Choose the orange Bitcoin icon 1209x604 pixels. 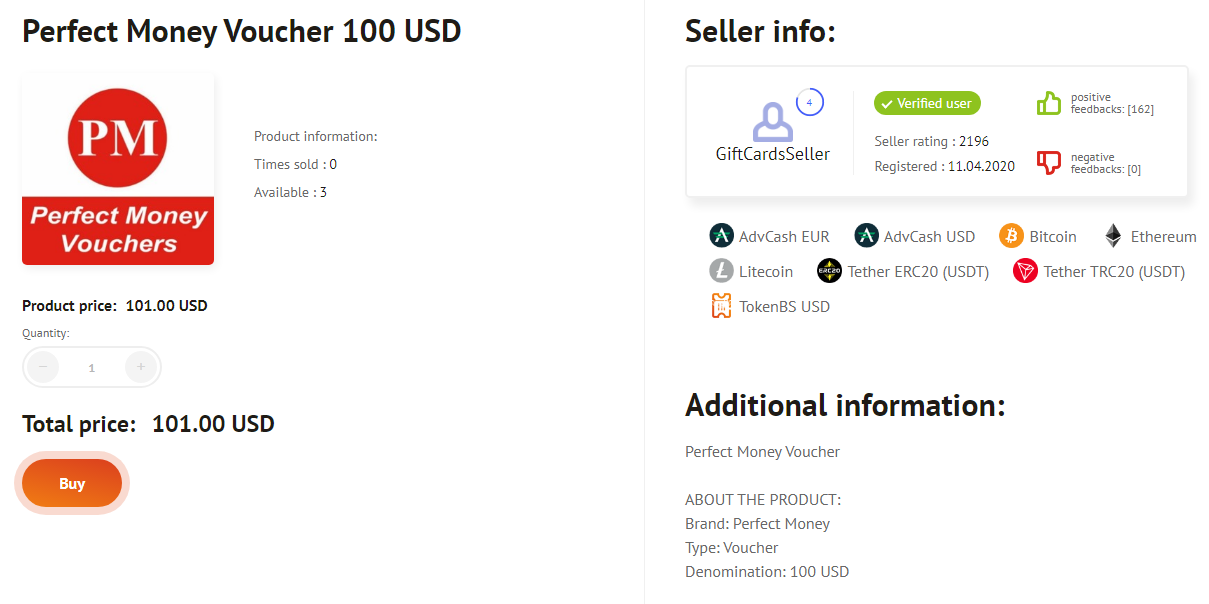[1011, 236]
